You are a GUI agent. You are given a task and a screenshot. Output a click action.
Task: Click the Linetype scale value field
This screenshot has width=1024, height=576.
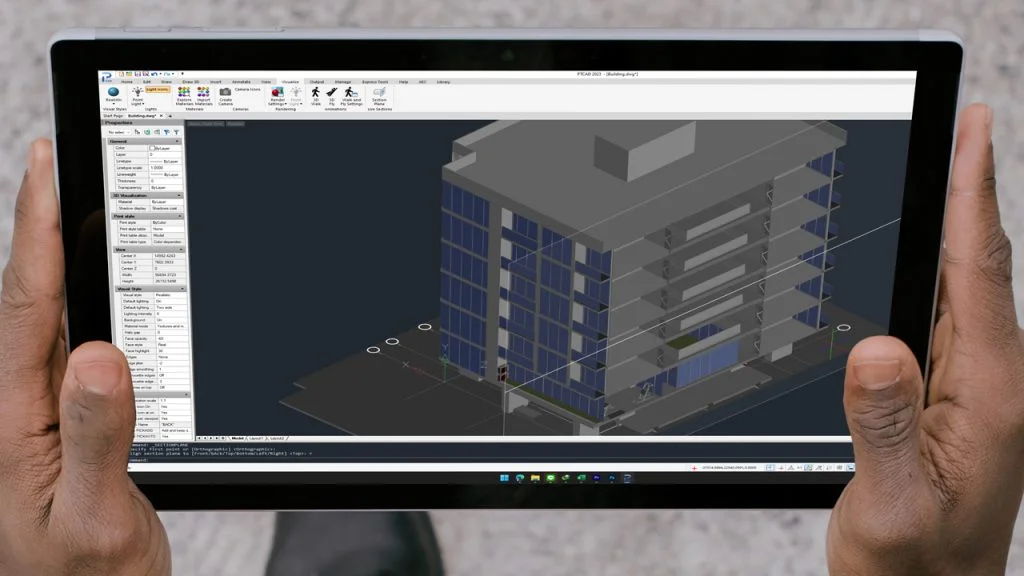166,168
